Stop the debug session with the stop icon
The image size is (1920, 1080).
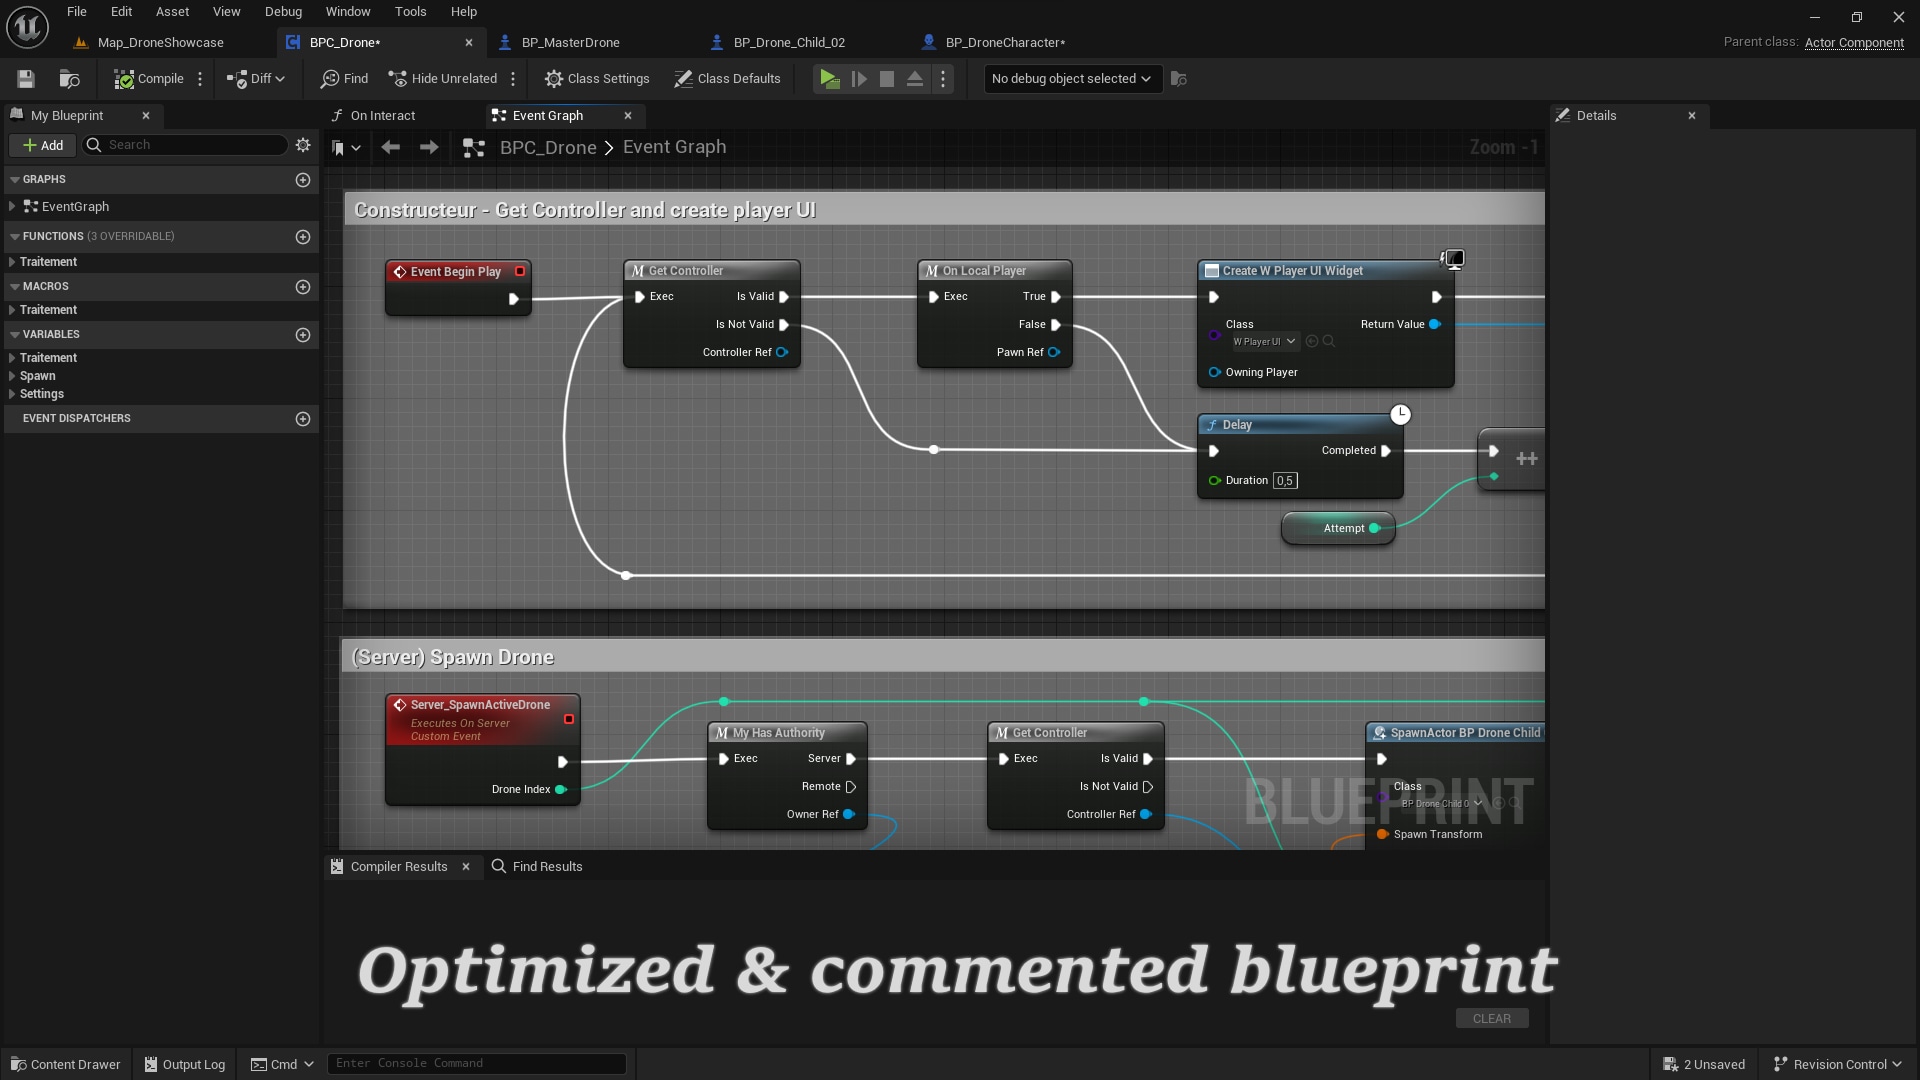point(887,78)
